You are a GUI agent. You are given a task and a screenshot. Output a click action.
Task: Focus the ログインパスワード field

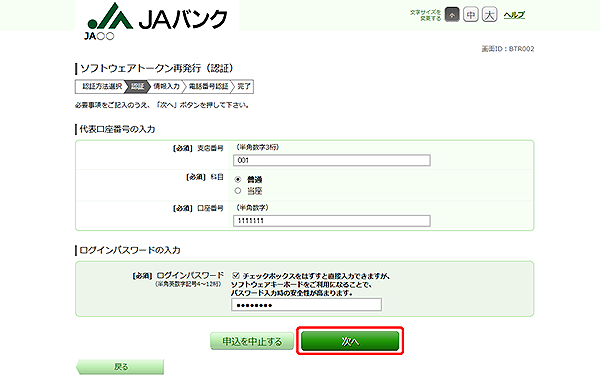[x=306, y=305]
